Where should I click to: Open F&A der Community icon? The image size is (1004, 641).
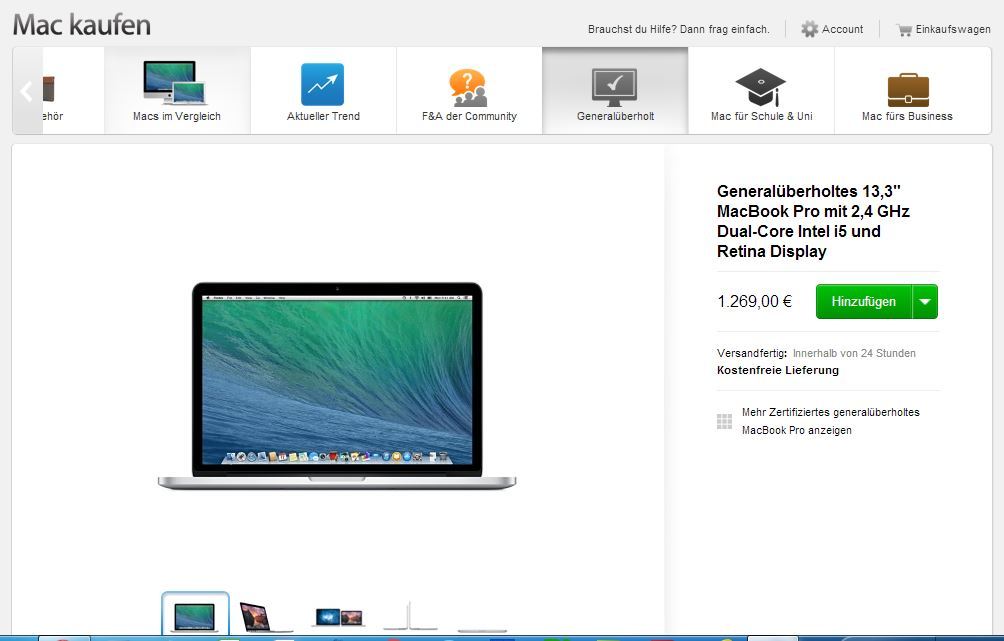(x=468, y=88)
